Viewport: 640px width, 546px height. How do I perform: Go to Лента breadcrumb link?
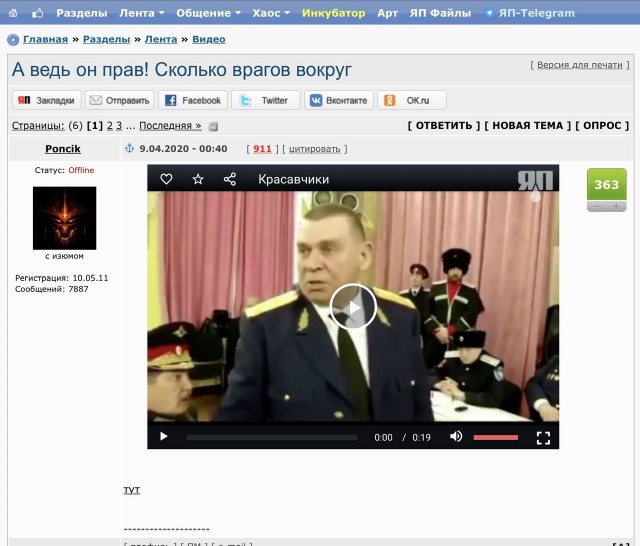click(161, 39)
